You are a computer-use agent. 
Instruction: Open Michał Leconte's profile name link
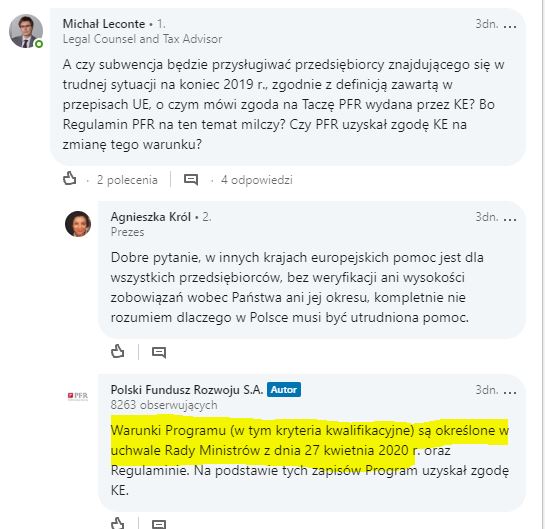[x=104, y=24]
